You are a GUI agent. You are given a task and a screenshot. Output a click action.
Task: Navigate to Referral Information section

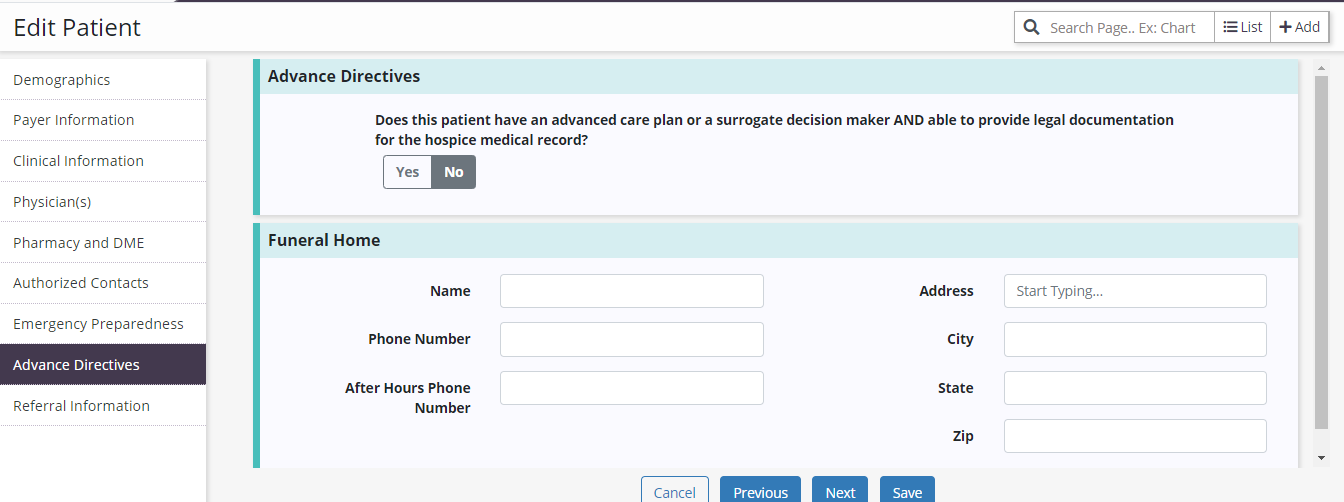[x=82, y=406]
